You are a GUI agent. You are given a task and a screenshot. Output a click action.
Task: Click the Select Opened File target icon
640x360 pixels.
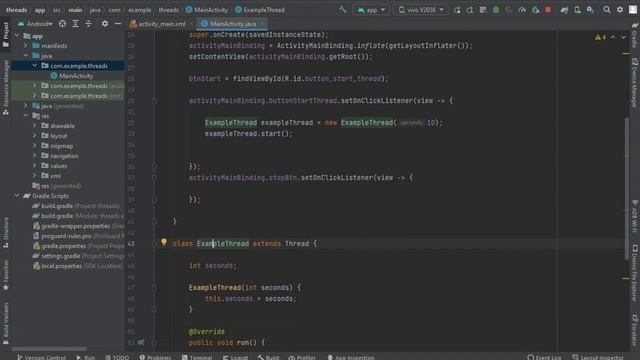(x=62, y=24)
